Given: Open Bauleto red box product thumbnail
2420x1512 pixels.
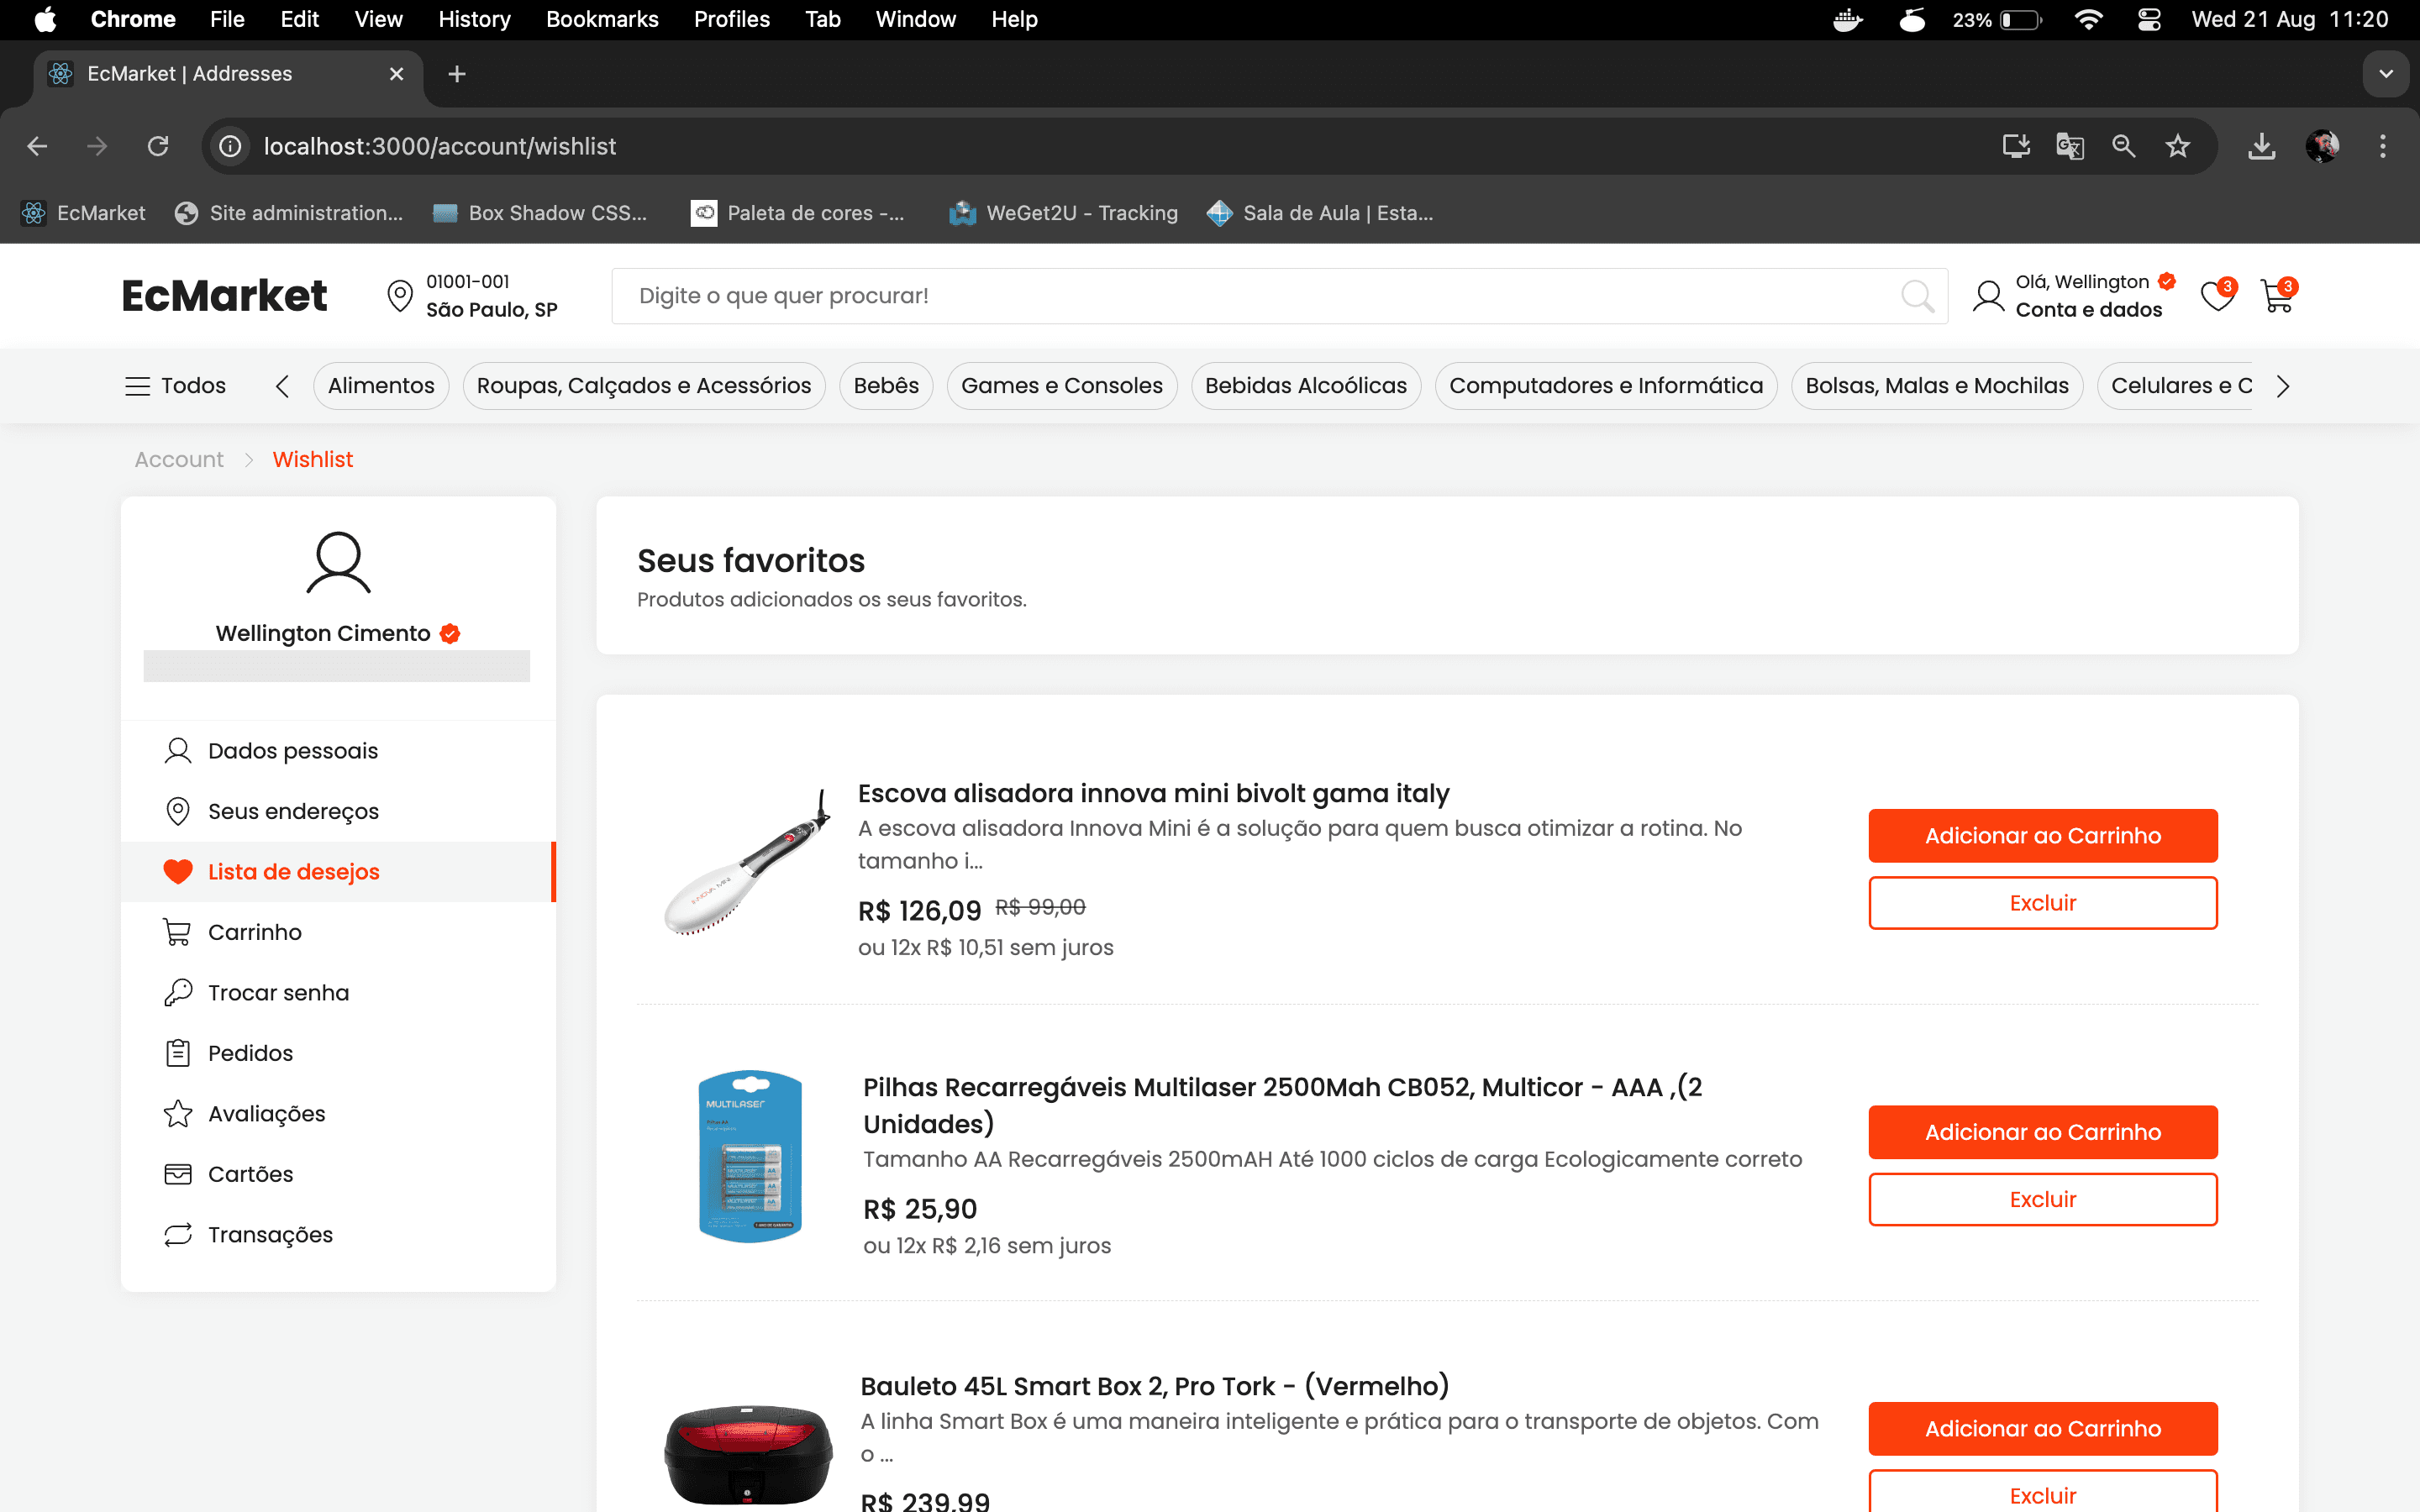Looking at the screenshot, I should click(x=748, y=1455).
